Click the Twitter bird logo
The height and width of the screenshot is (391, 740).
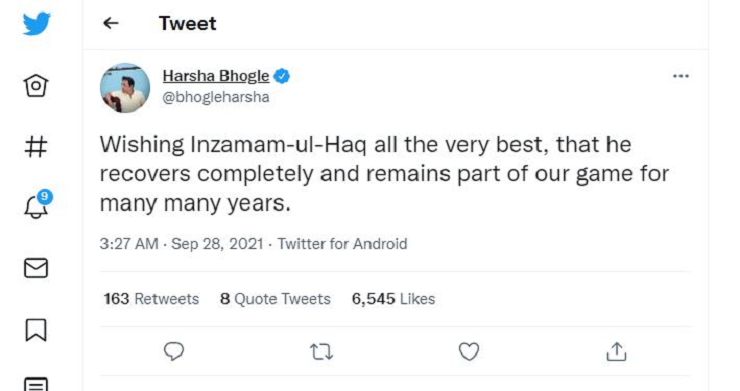[36, 24]
